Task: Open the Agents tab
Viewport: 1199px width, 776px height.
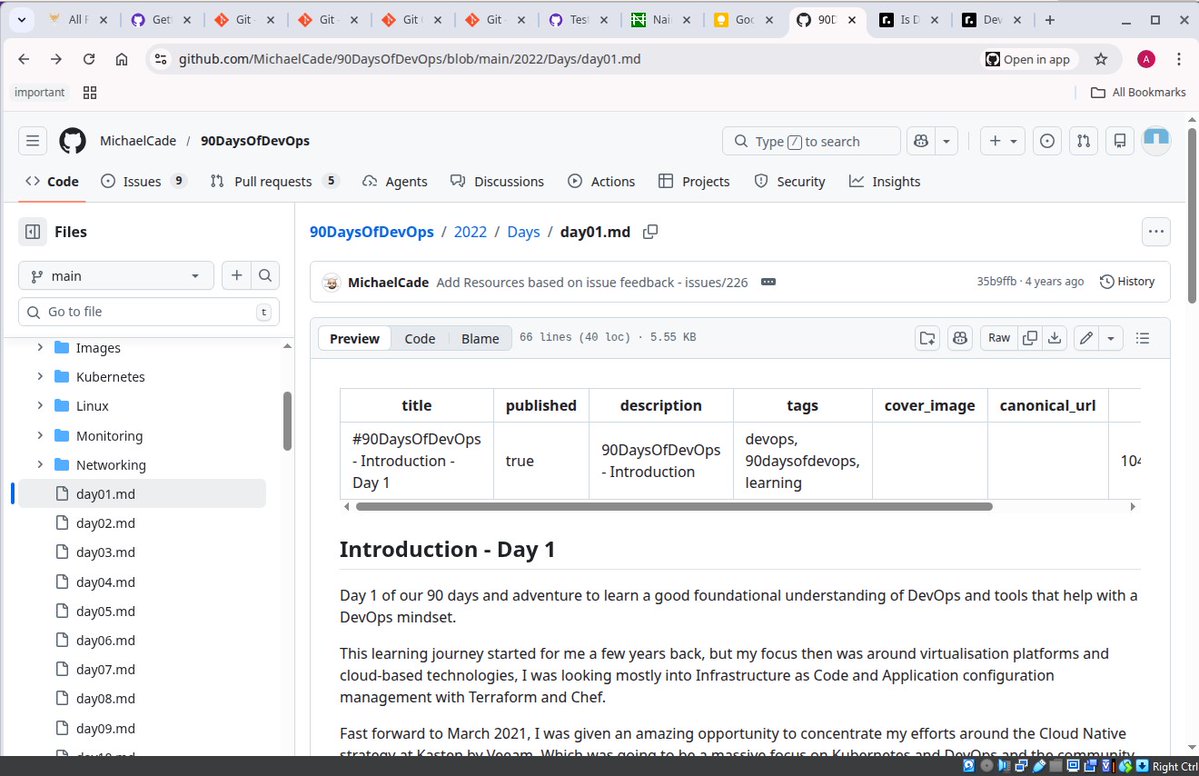Action: pos(395,181)
